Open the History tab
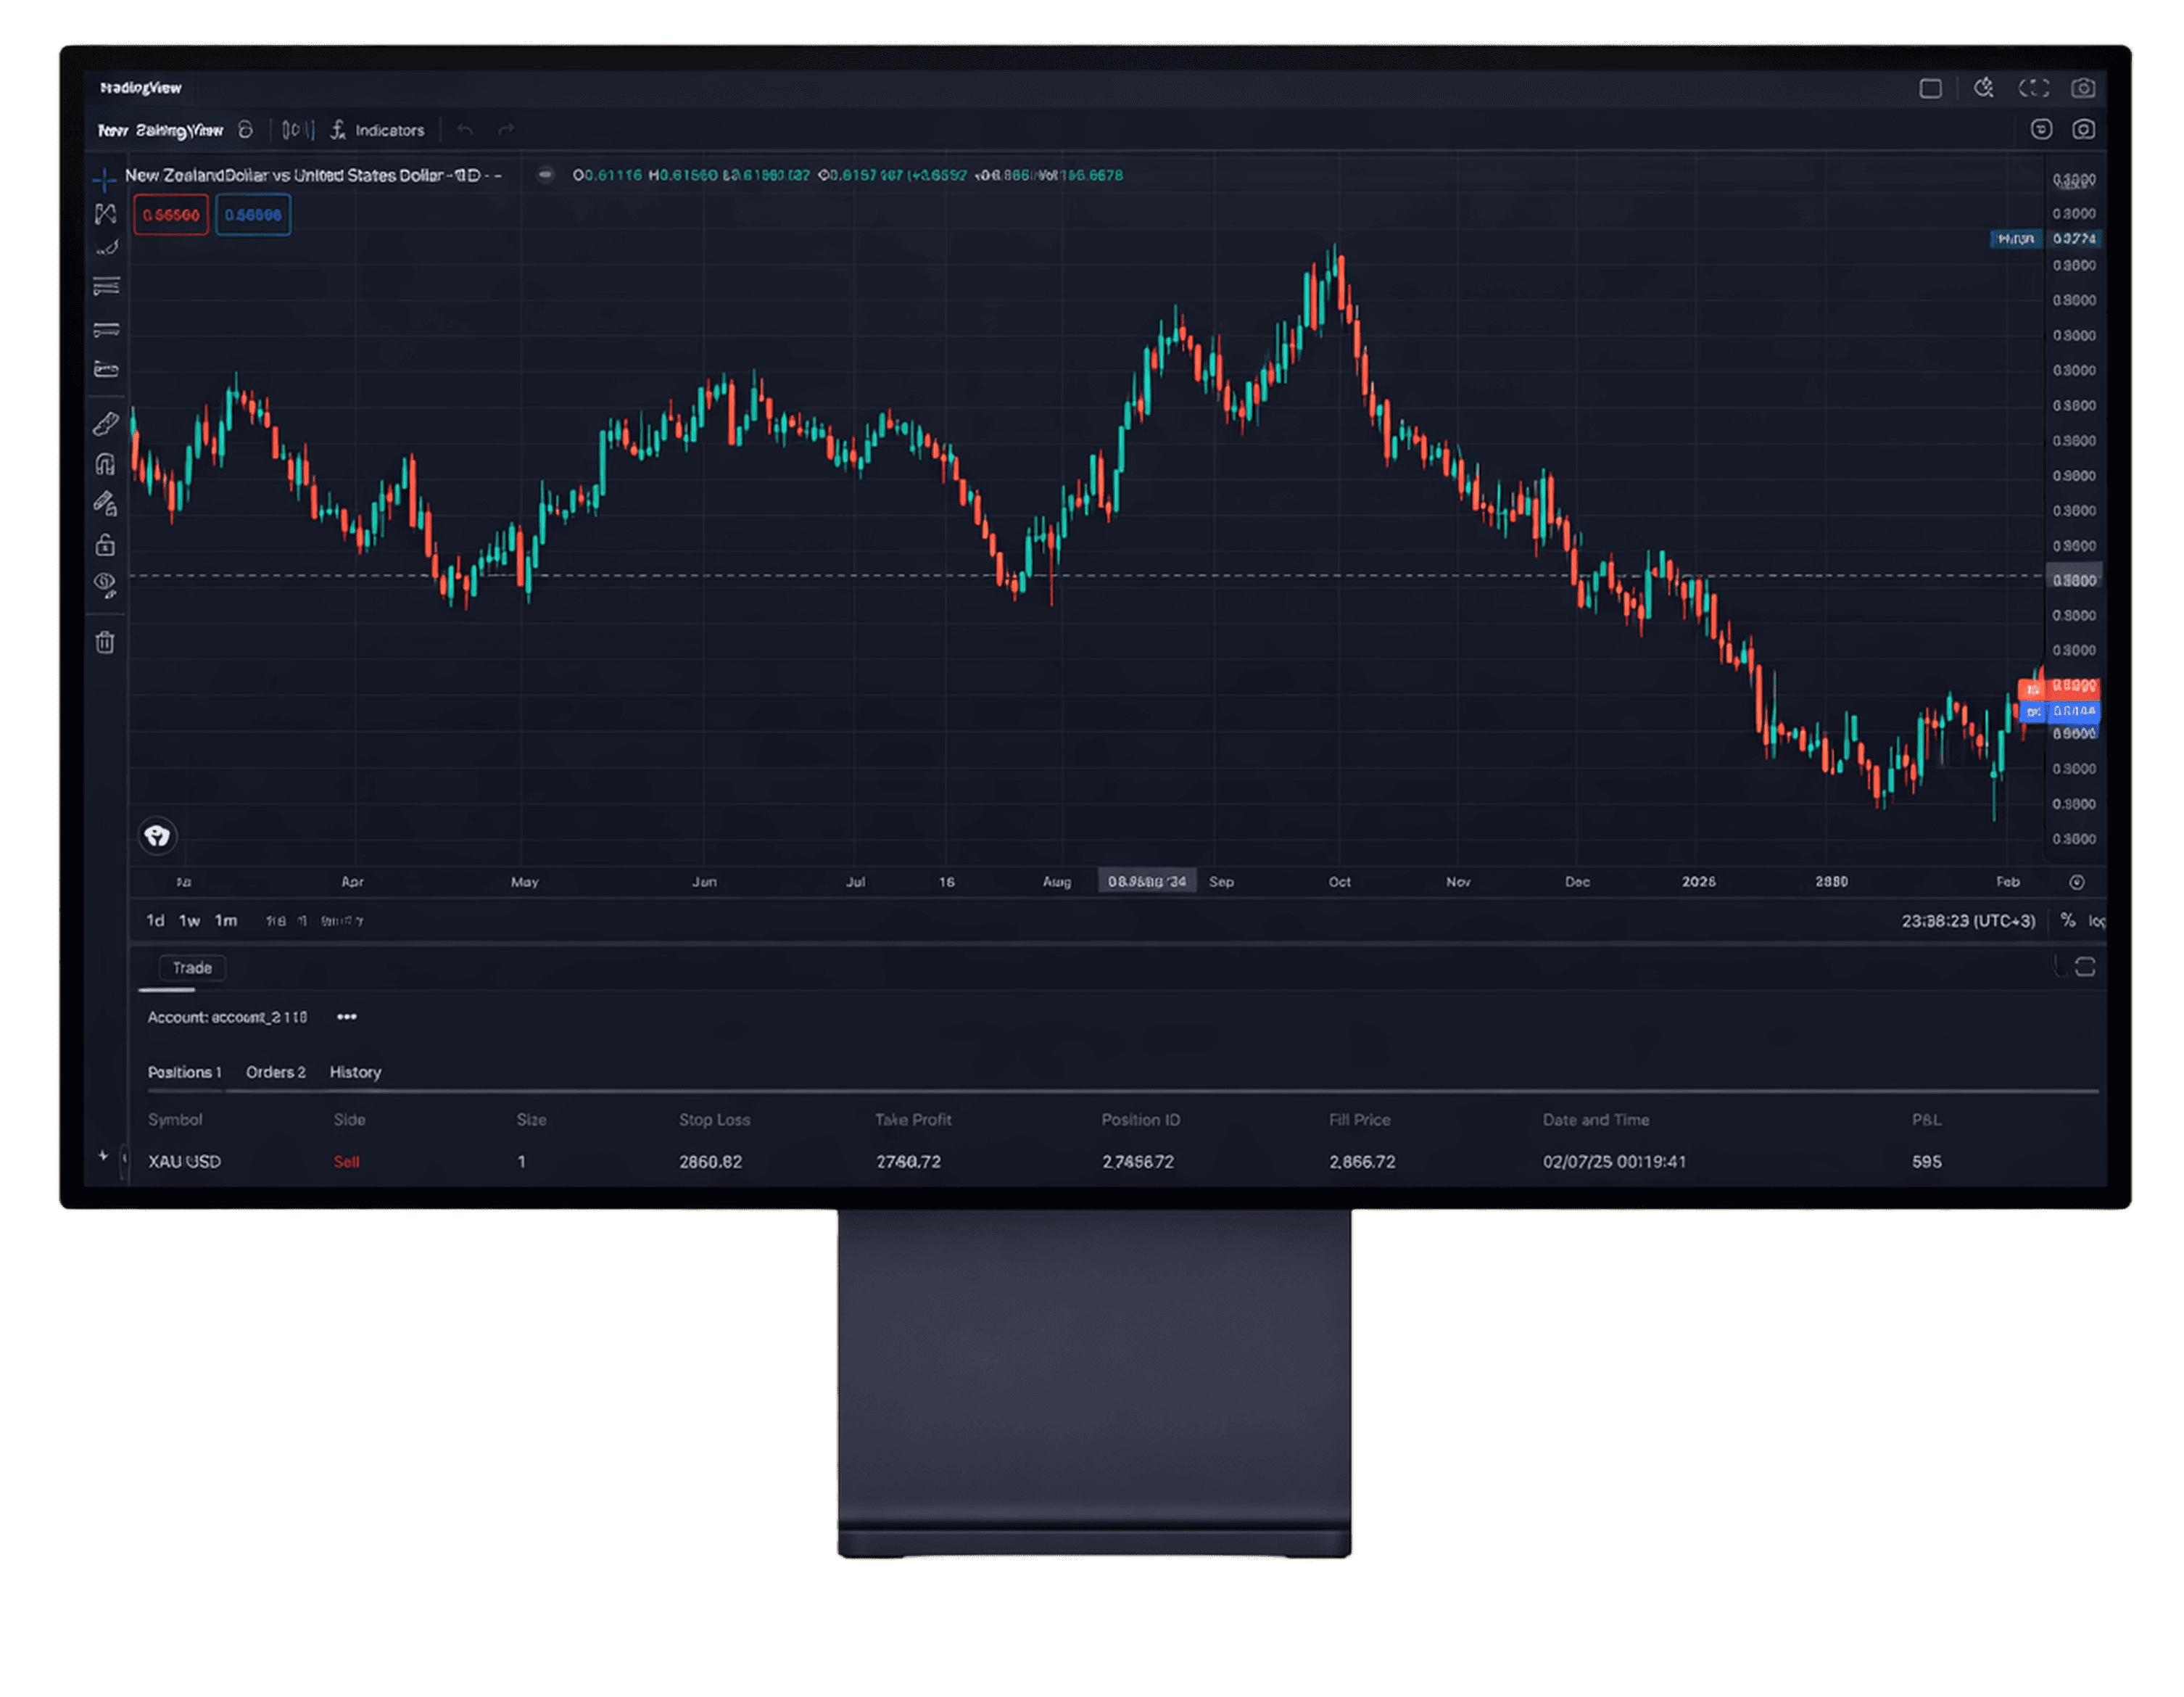 click(x=355, y=1072)
